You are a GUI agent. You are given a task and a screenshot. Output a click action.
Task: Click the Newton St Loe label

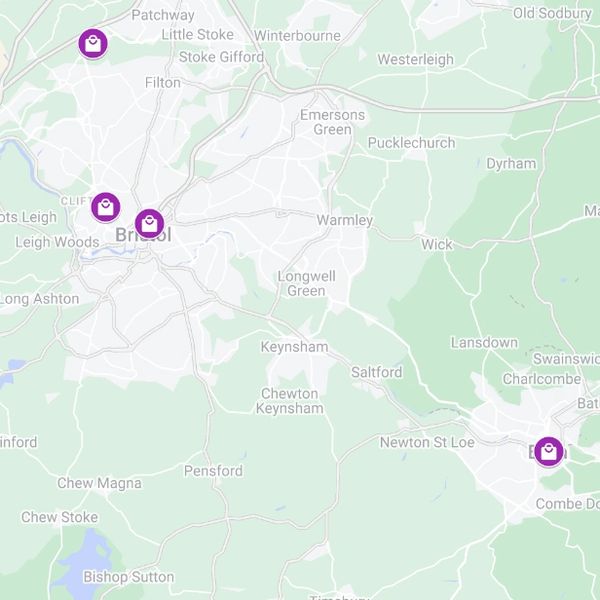[427, 442]
